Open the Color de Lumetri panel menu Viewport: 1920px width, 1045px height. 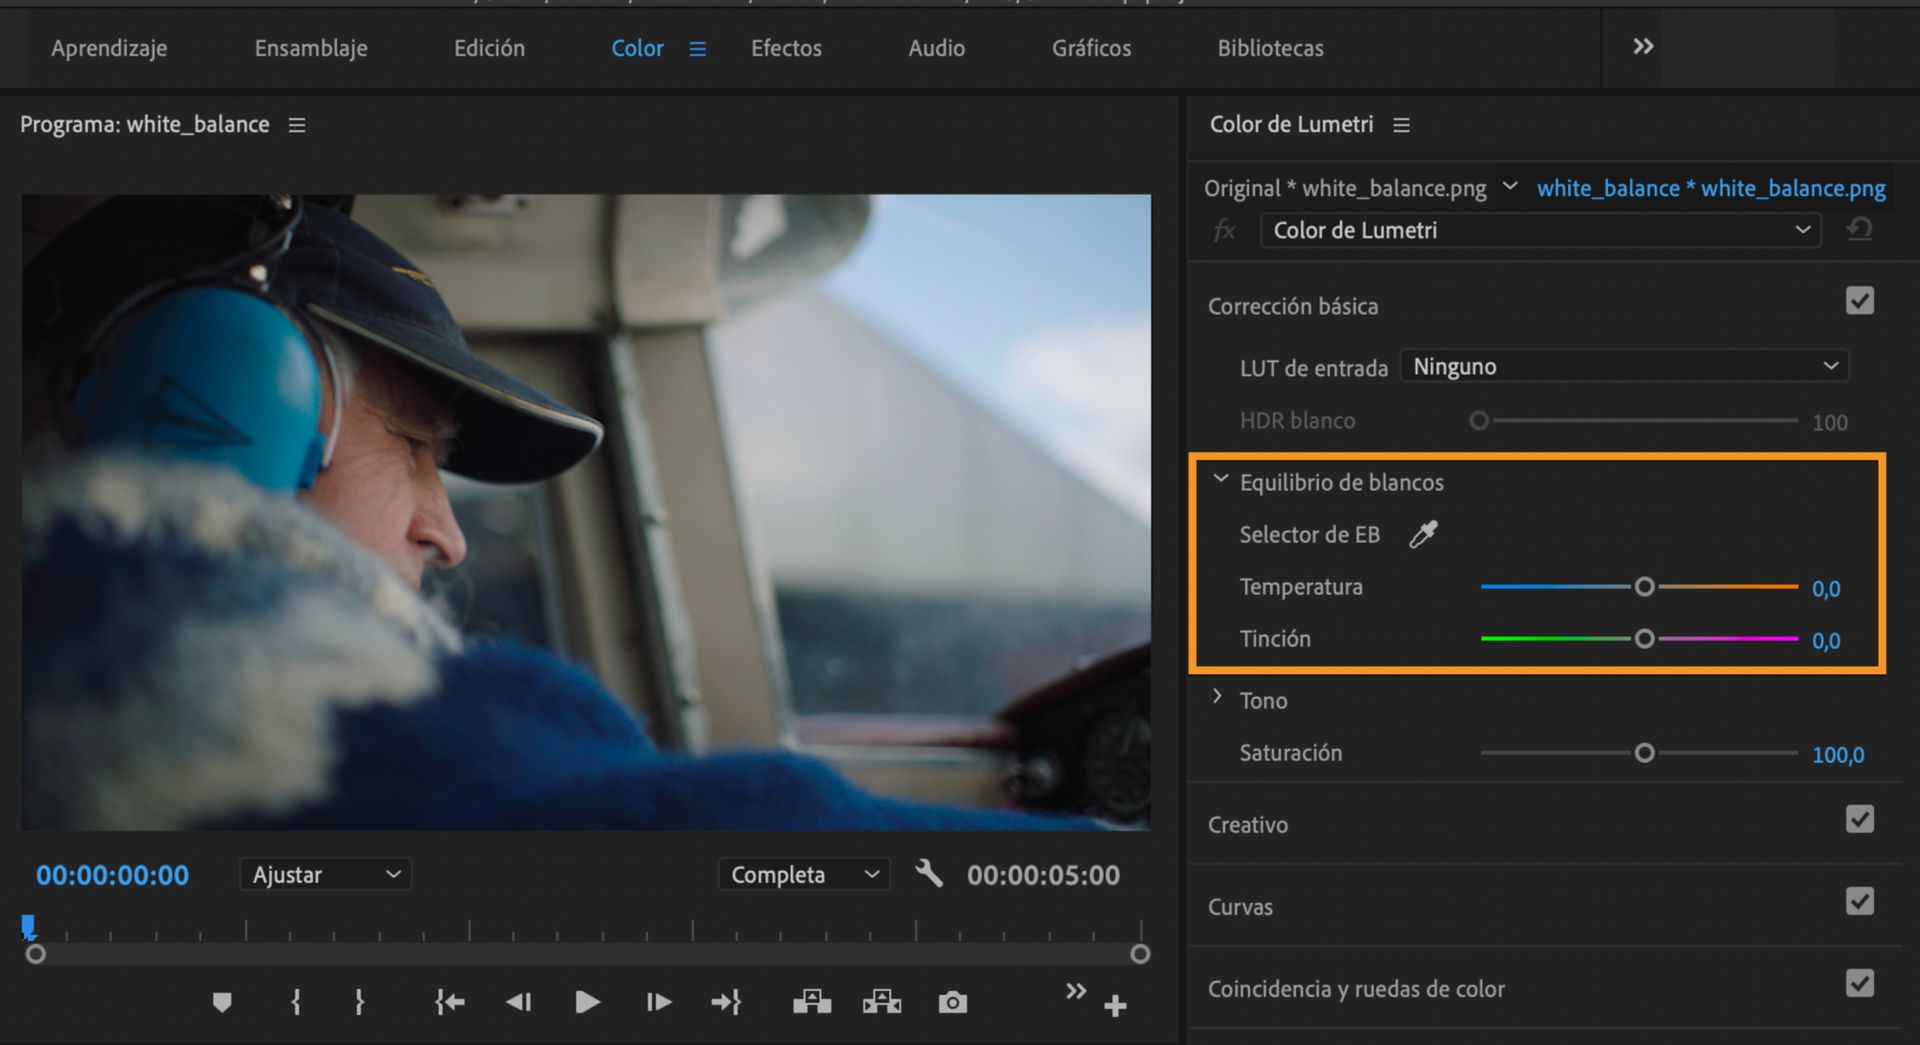[1401, 125]
